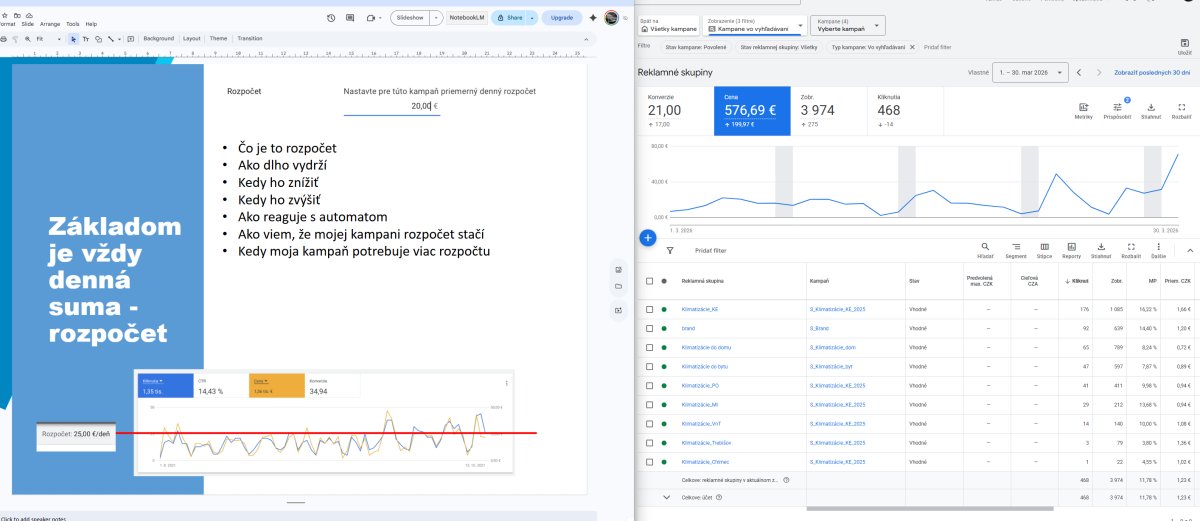The height and width of the screenshot is (521, 1200).
Task: Click the Stĺpce columns icon
Action: click(x=1044, y=249)
